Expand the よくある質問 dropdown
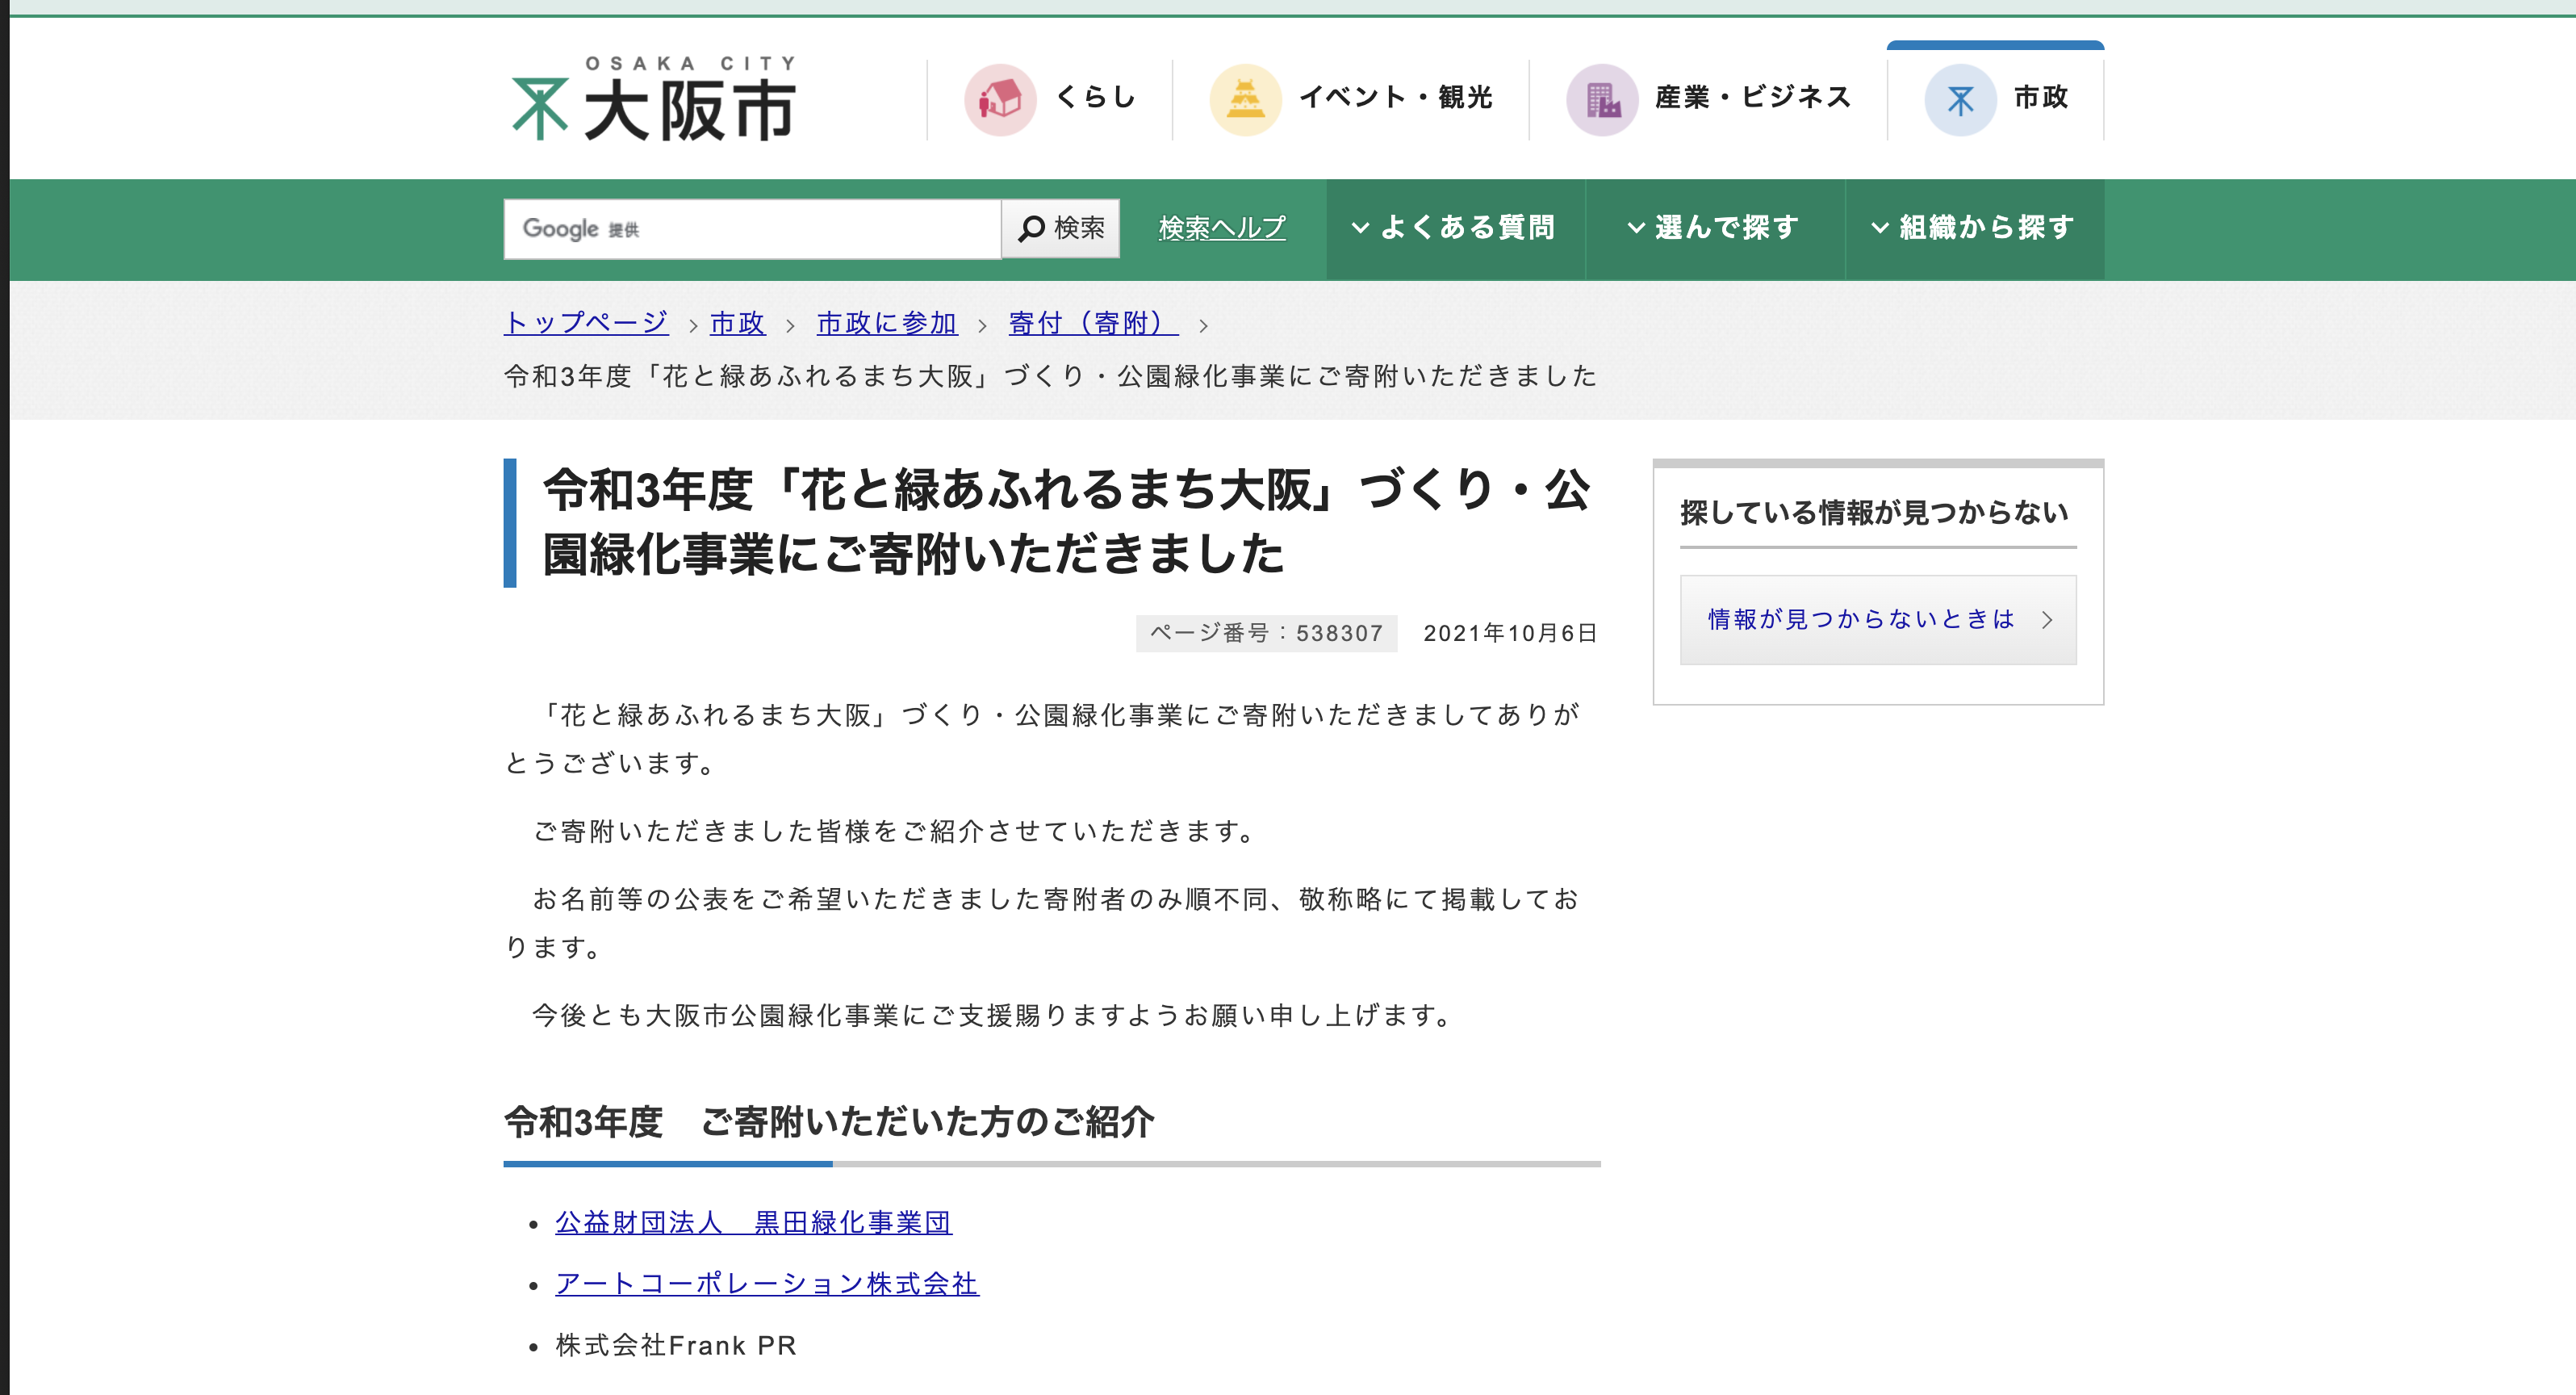 click(x=1454, y=228)
